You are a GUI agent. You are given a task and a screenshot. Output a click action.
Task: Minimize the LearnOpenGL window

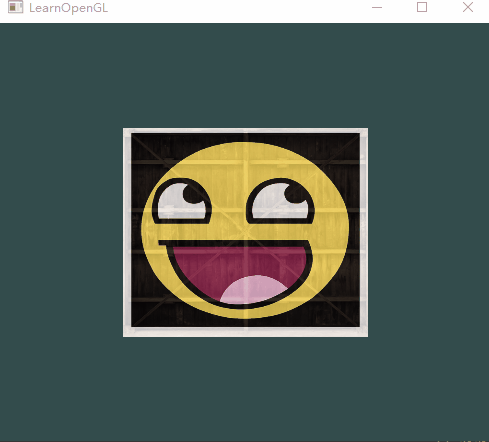tap(377, 7)
